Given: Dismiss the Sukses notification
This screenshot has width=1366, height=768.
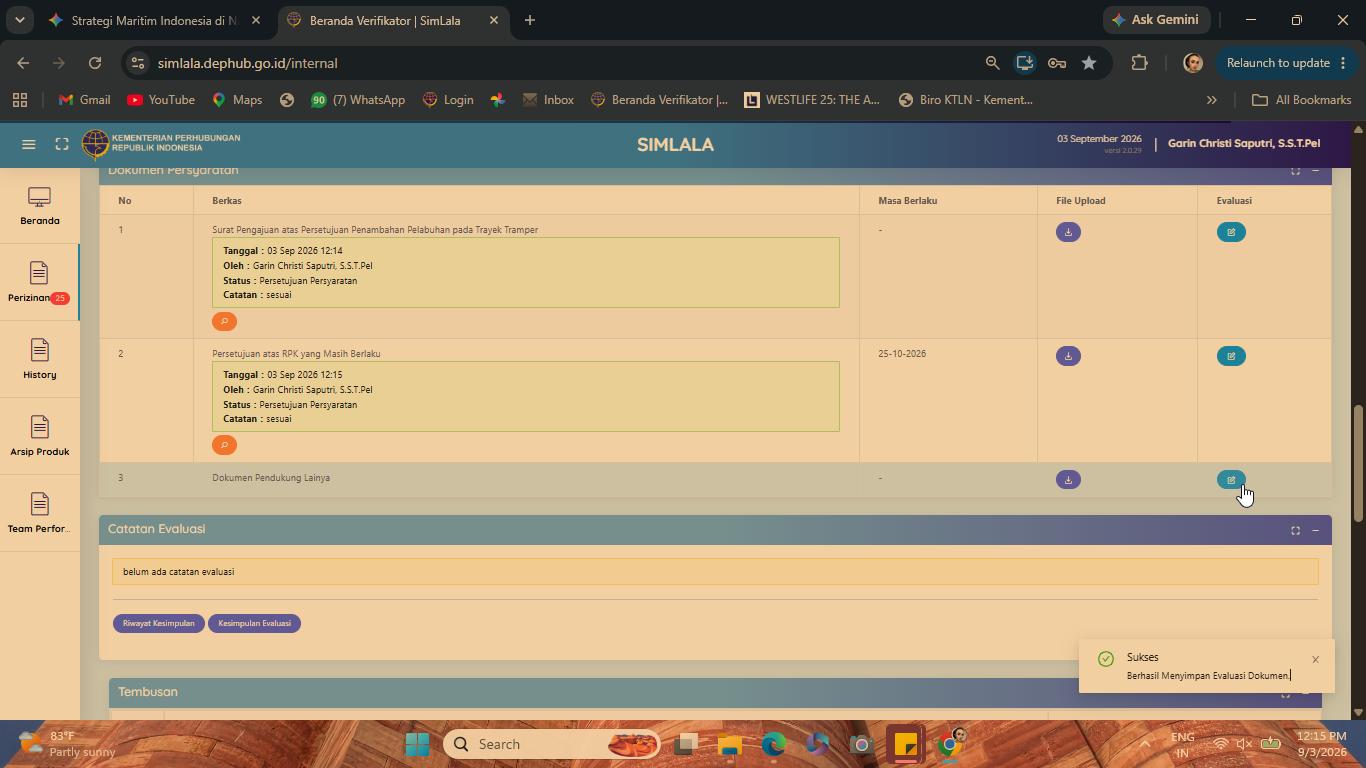Looking at the screenshot, I should [1315, 659].
